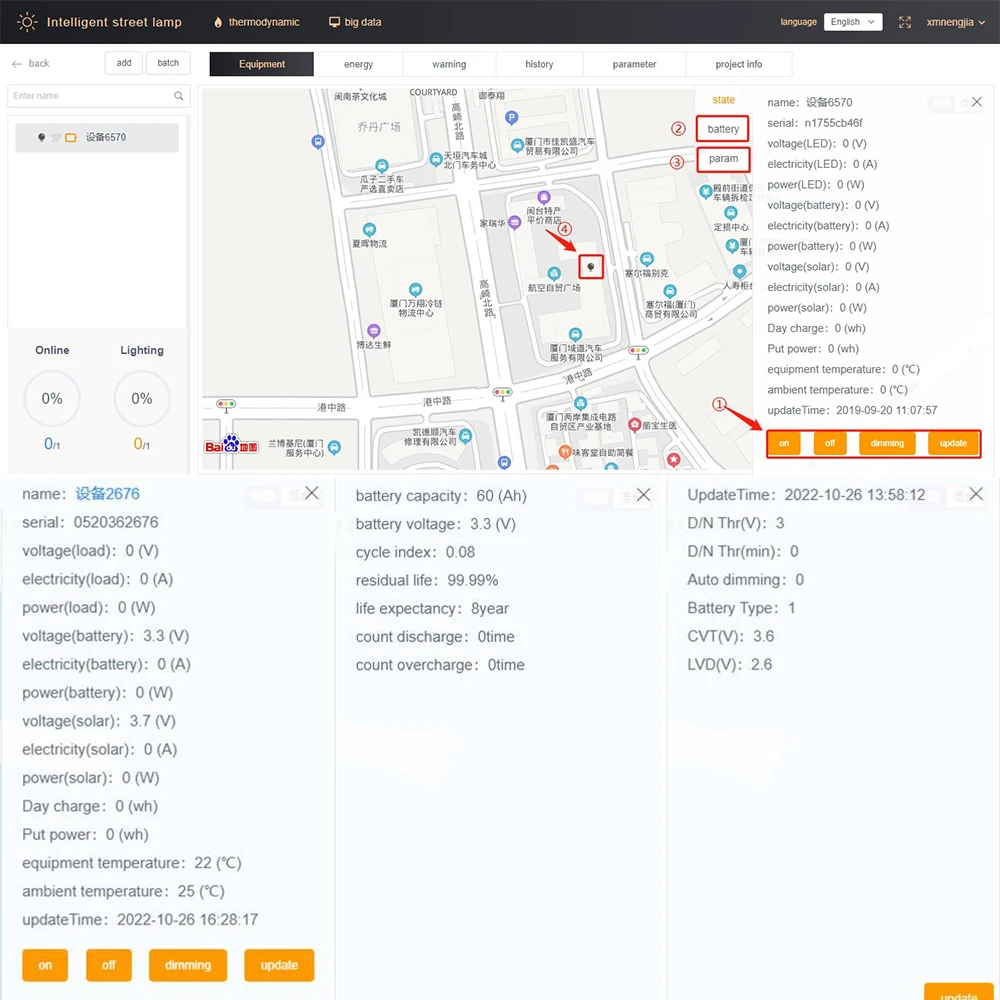
Task: Click the sun logo beside Intelligent street lamp
Action: (27, 22)
